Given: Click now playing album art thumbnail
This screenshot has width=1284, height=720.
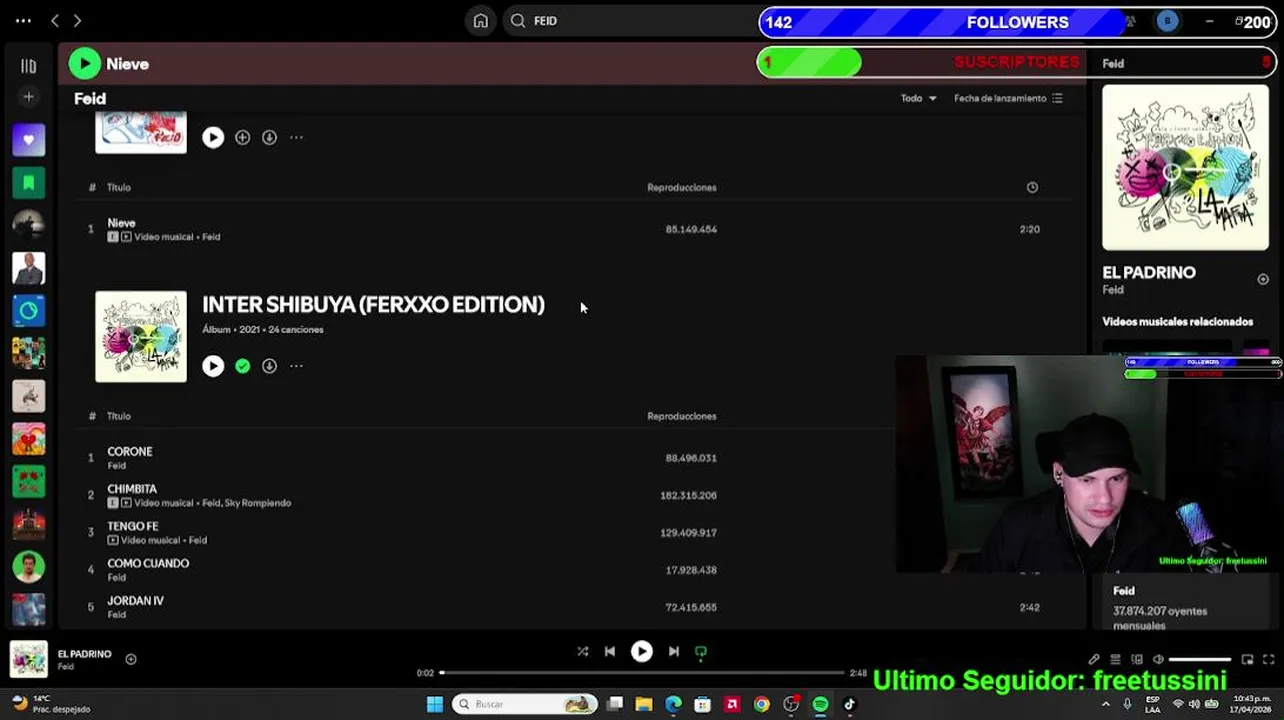Looking at the screenshot, I should 29,659.
